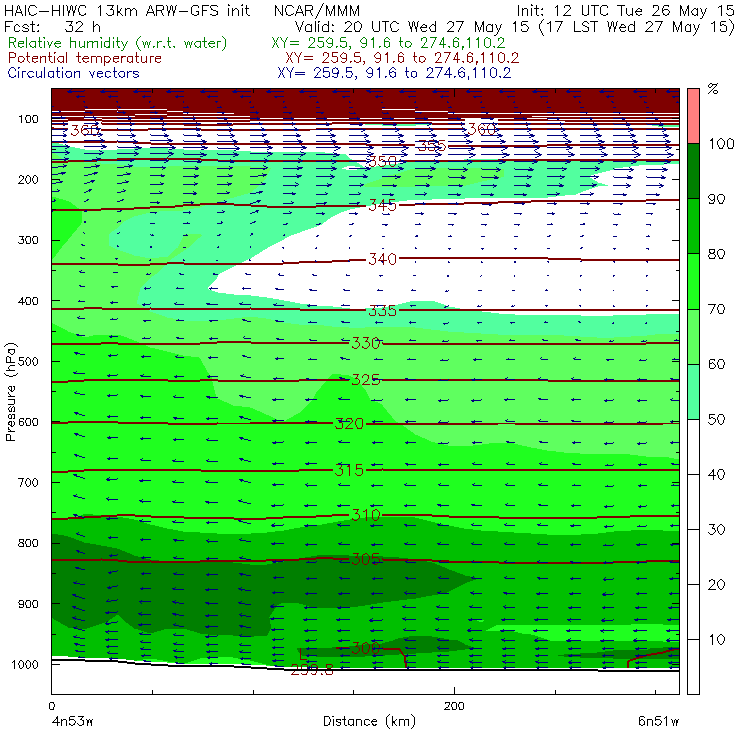Click the 70–80% bright green colorbar segment

click(693, 281)
